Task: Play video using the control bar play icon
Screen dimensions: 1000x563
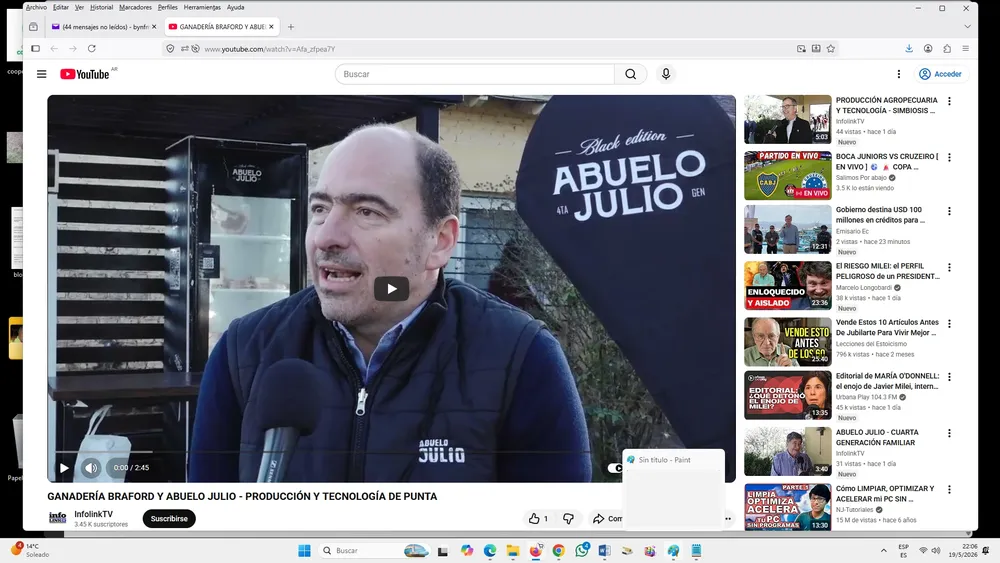Action: pyautogui.click(x=64, y=468)
